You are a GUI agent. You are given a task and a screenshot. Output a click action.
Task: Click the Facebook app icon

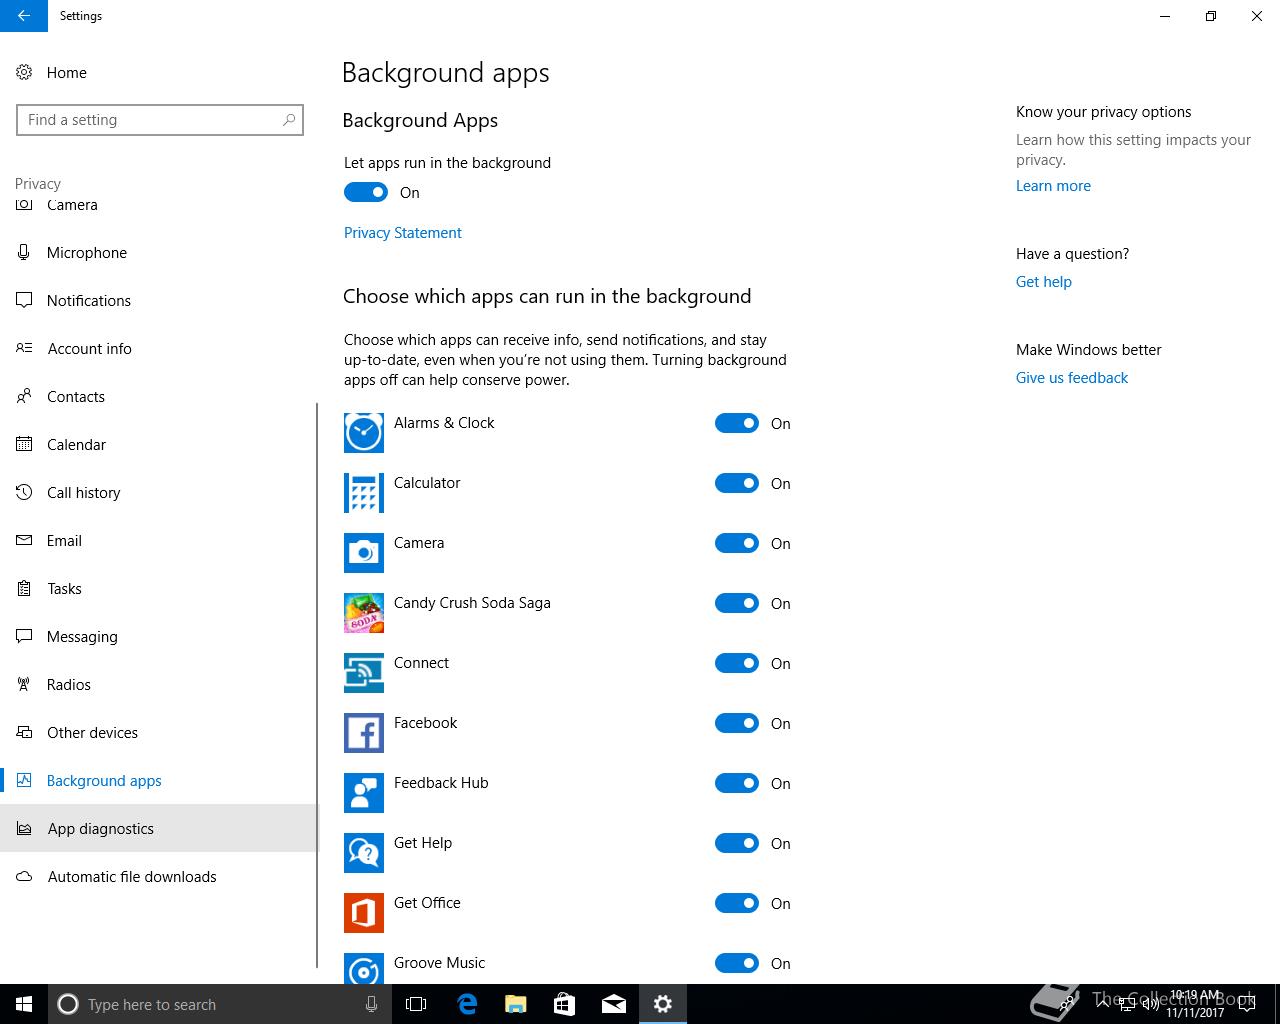click(363, 732)
